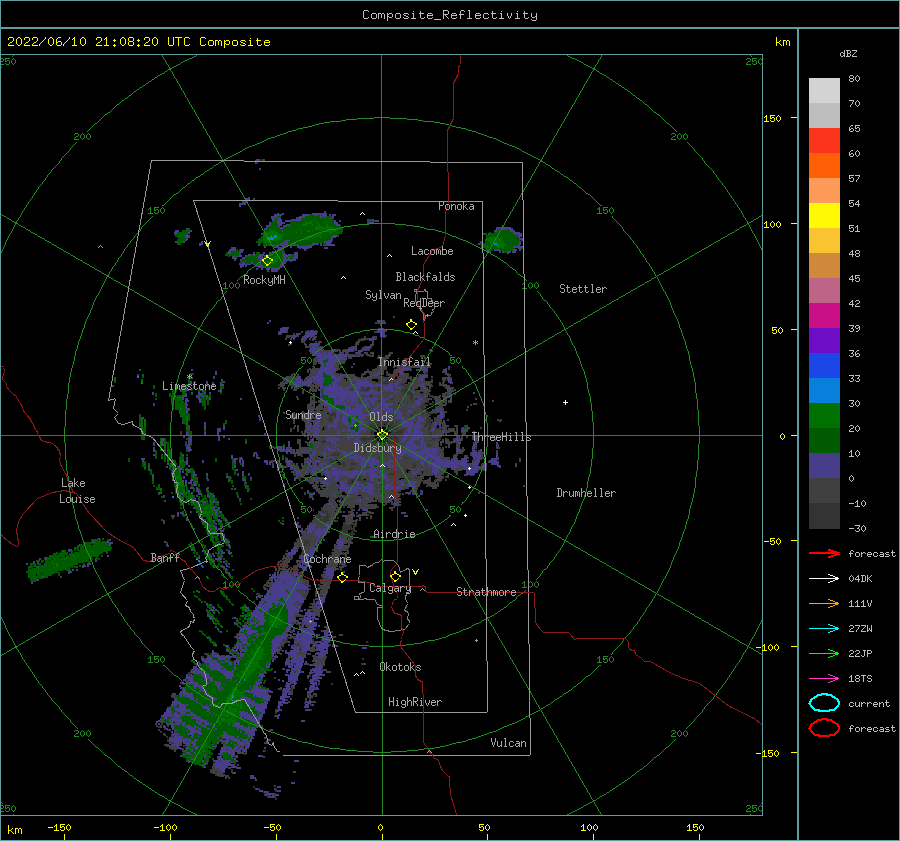Click the white plus marker north of Drumheller

565,402
